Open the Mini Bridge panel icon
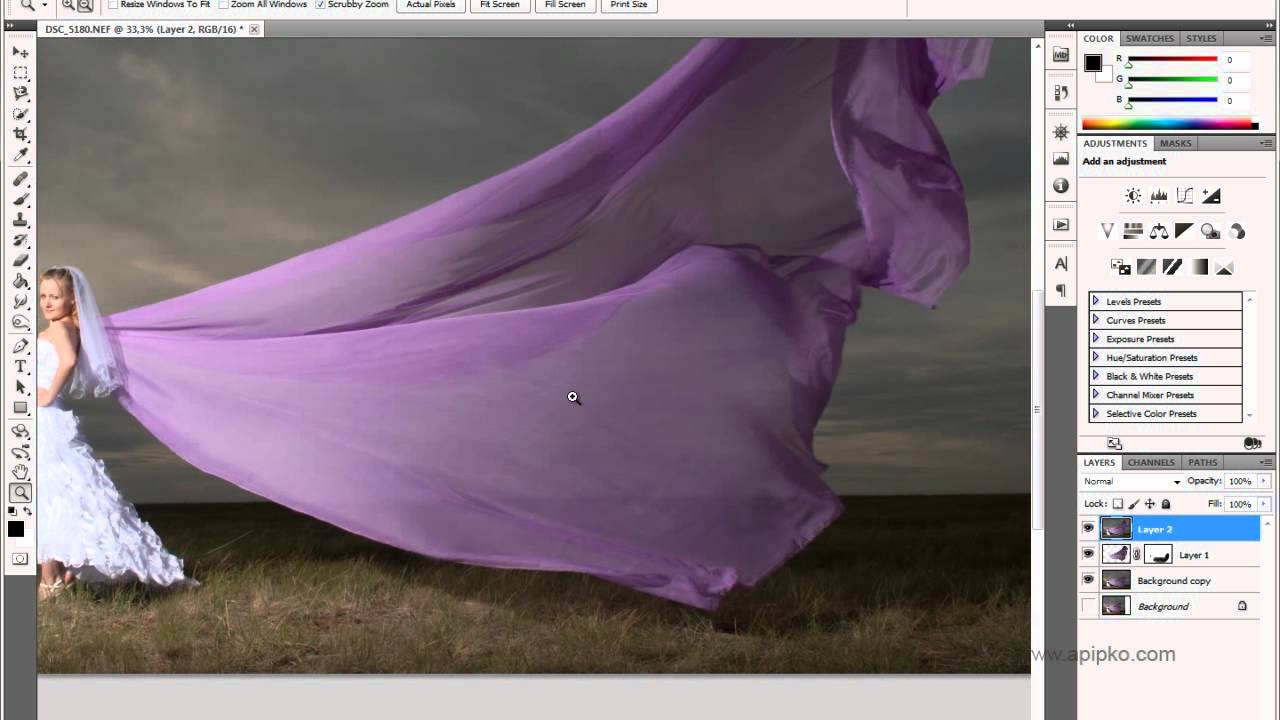 pos(1061,55)
